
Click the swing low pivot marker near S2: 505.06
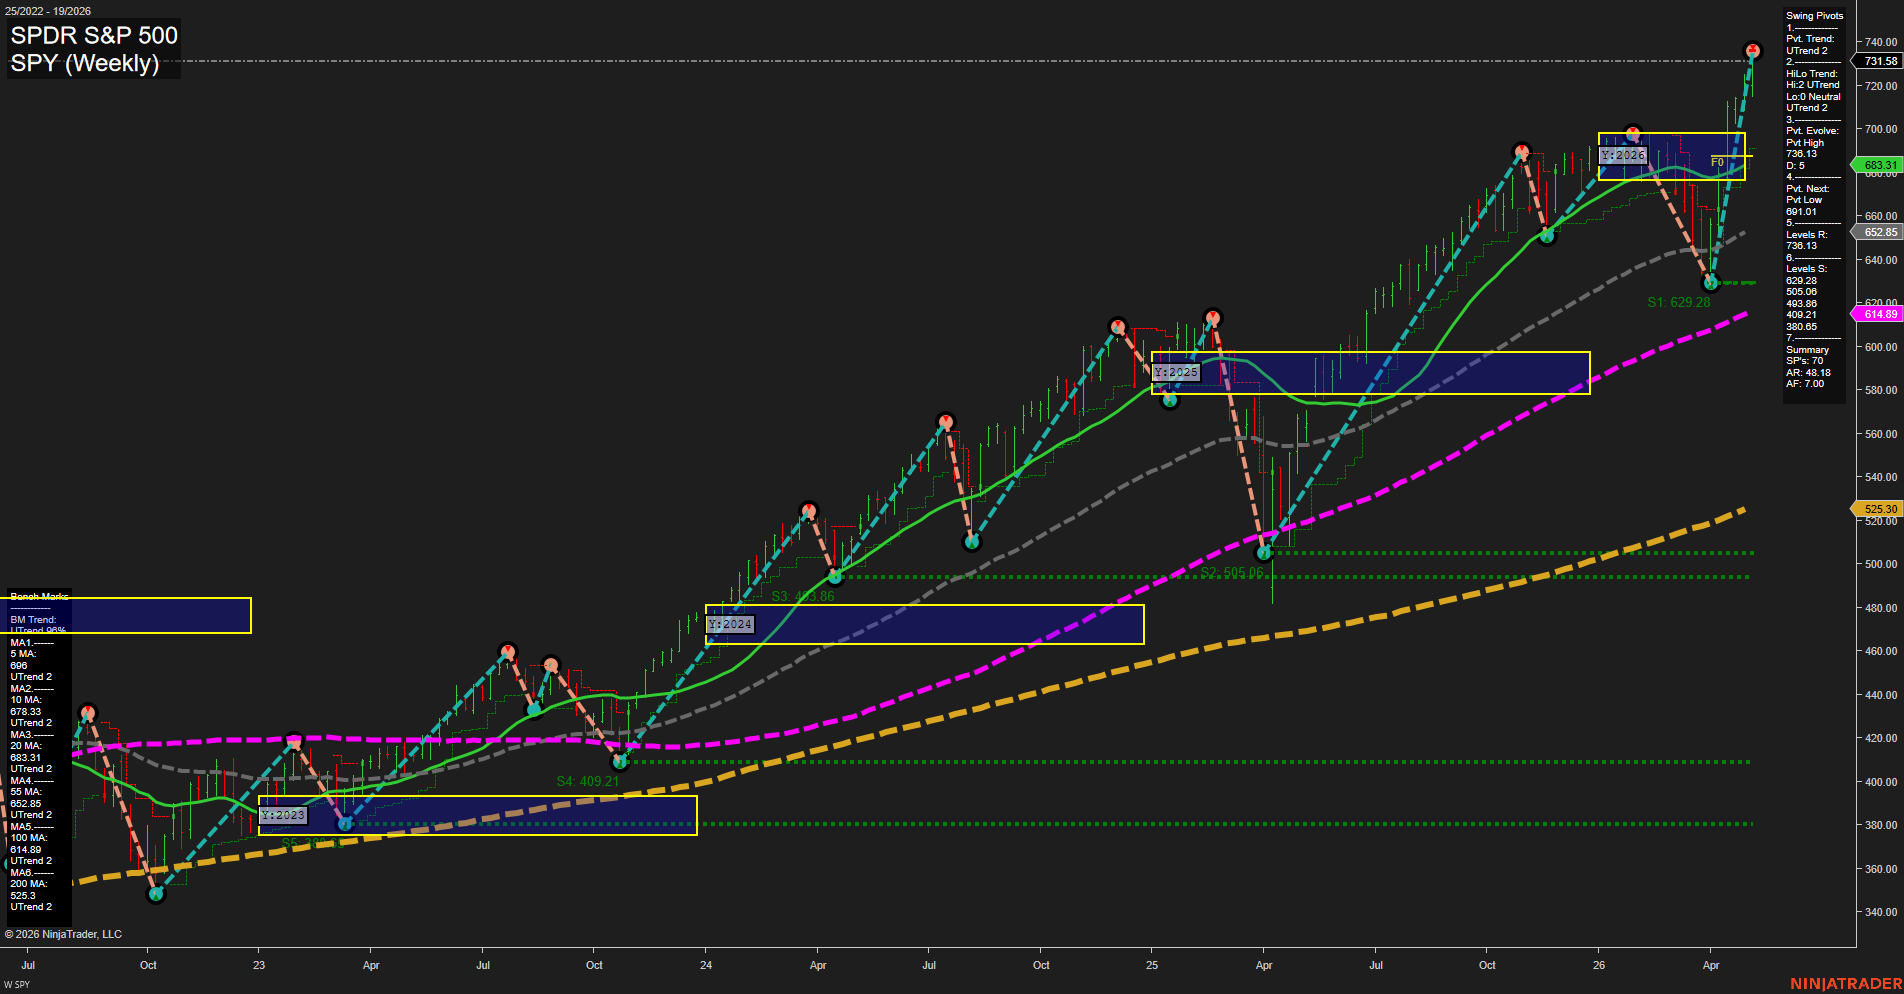pos(1264,552)
